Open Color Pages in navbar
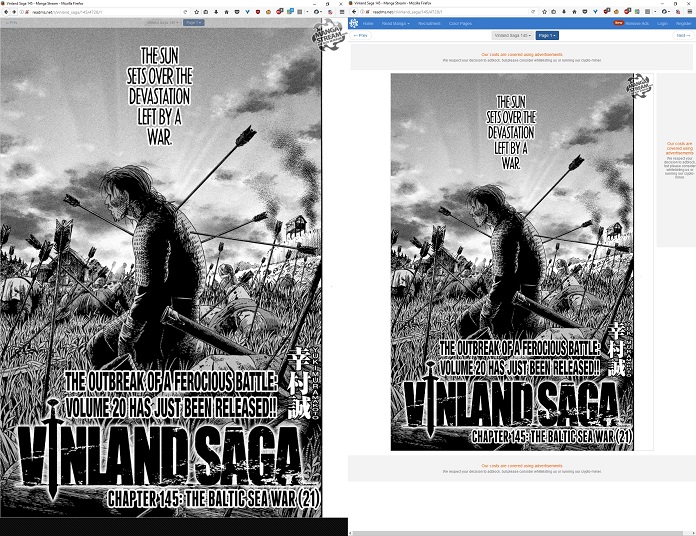Viewport: 696px width, 536px height. tap(460, 24)
